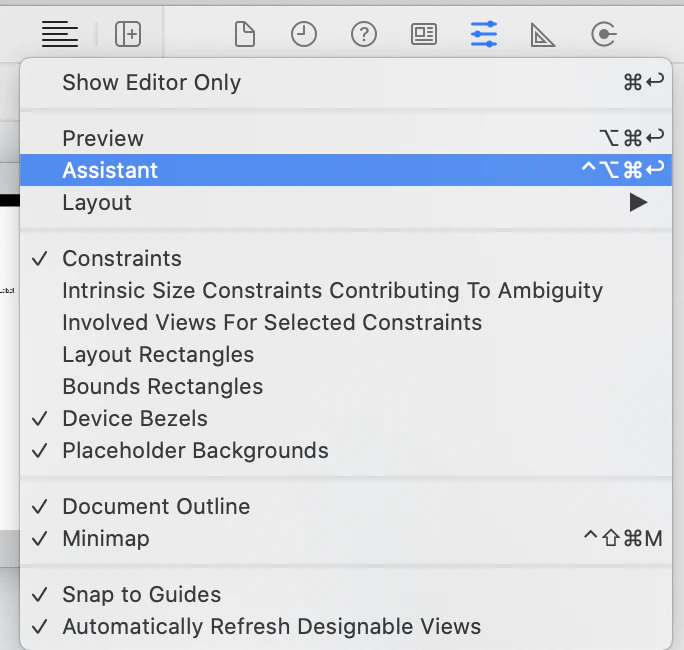The width and height of the screenshot is (684, 650).
Task: Uncheck Automatically Refresh Designable Views
Action: click(x=346, y=626)
